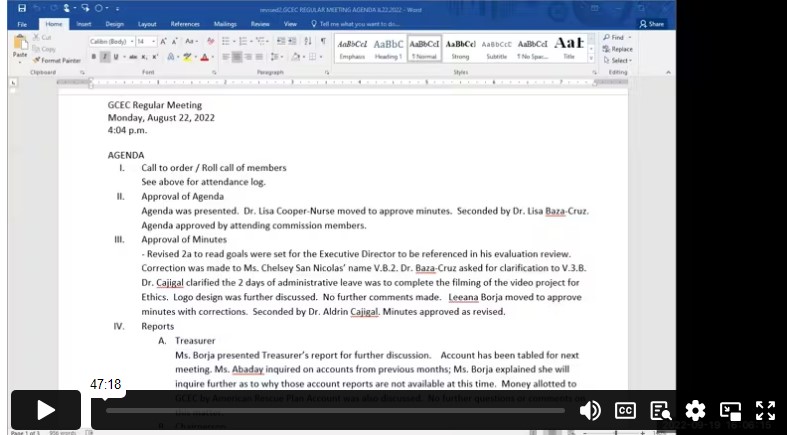Click the Bullets list icon
This screenshot has height=435, width=787.
(226, 42)
